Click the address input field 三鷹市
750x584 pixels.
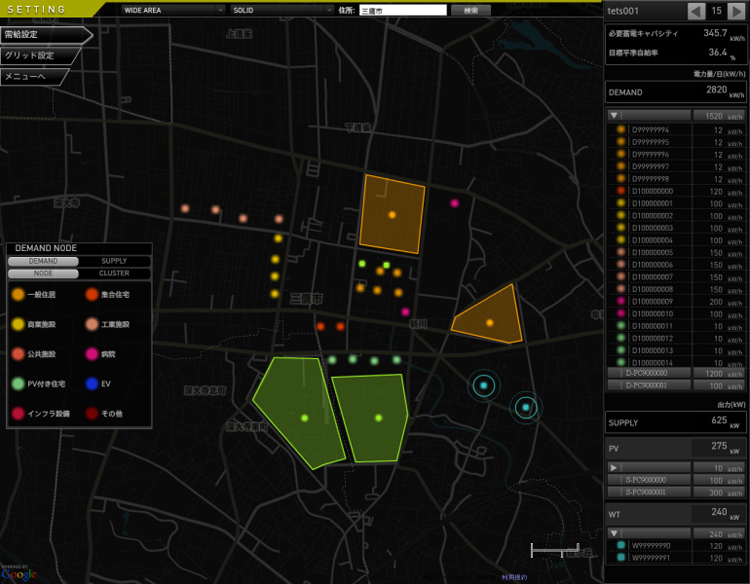click(x=401, y=10)
